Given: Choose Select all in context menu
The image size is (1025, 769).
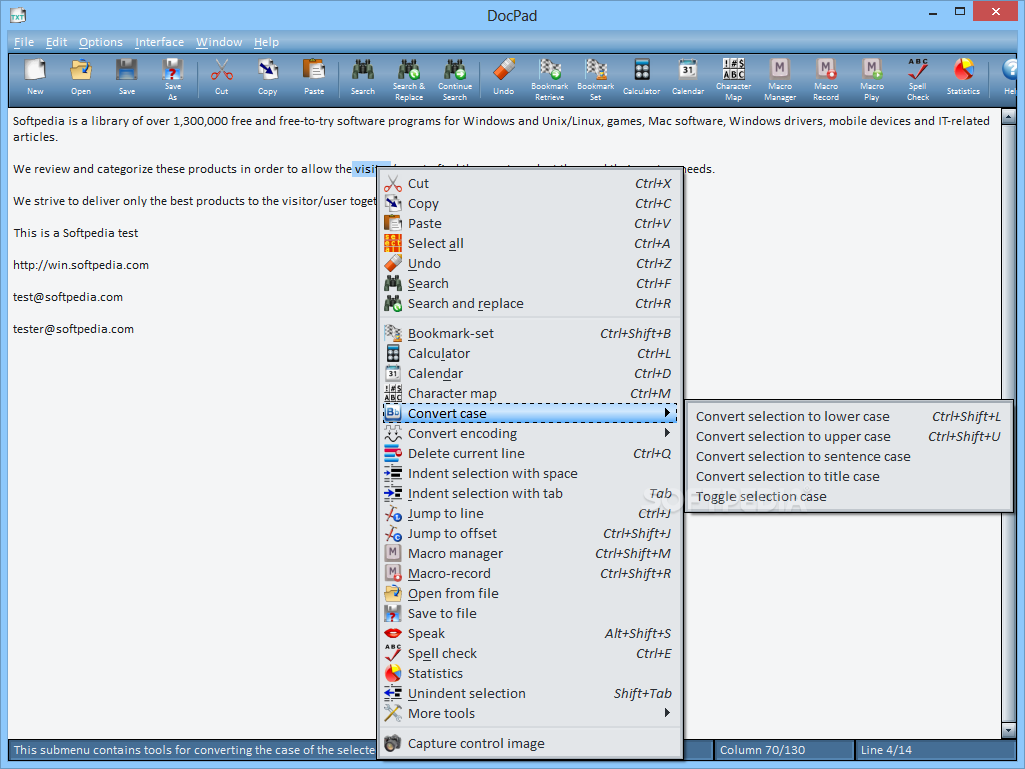Looking at the screenshot, I should click(x=529, y=243).
